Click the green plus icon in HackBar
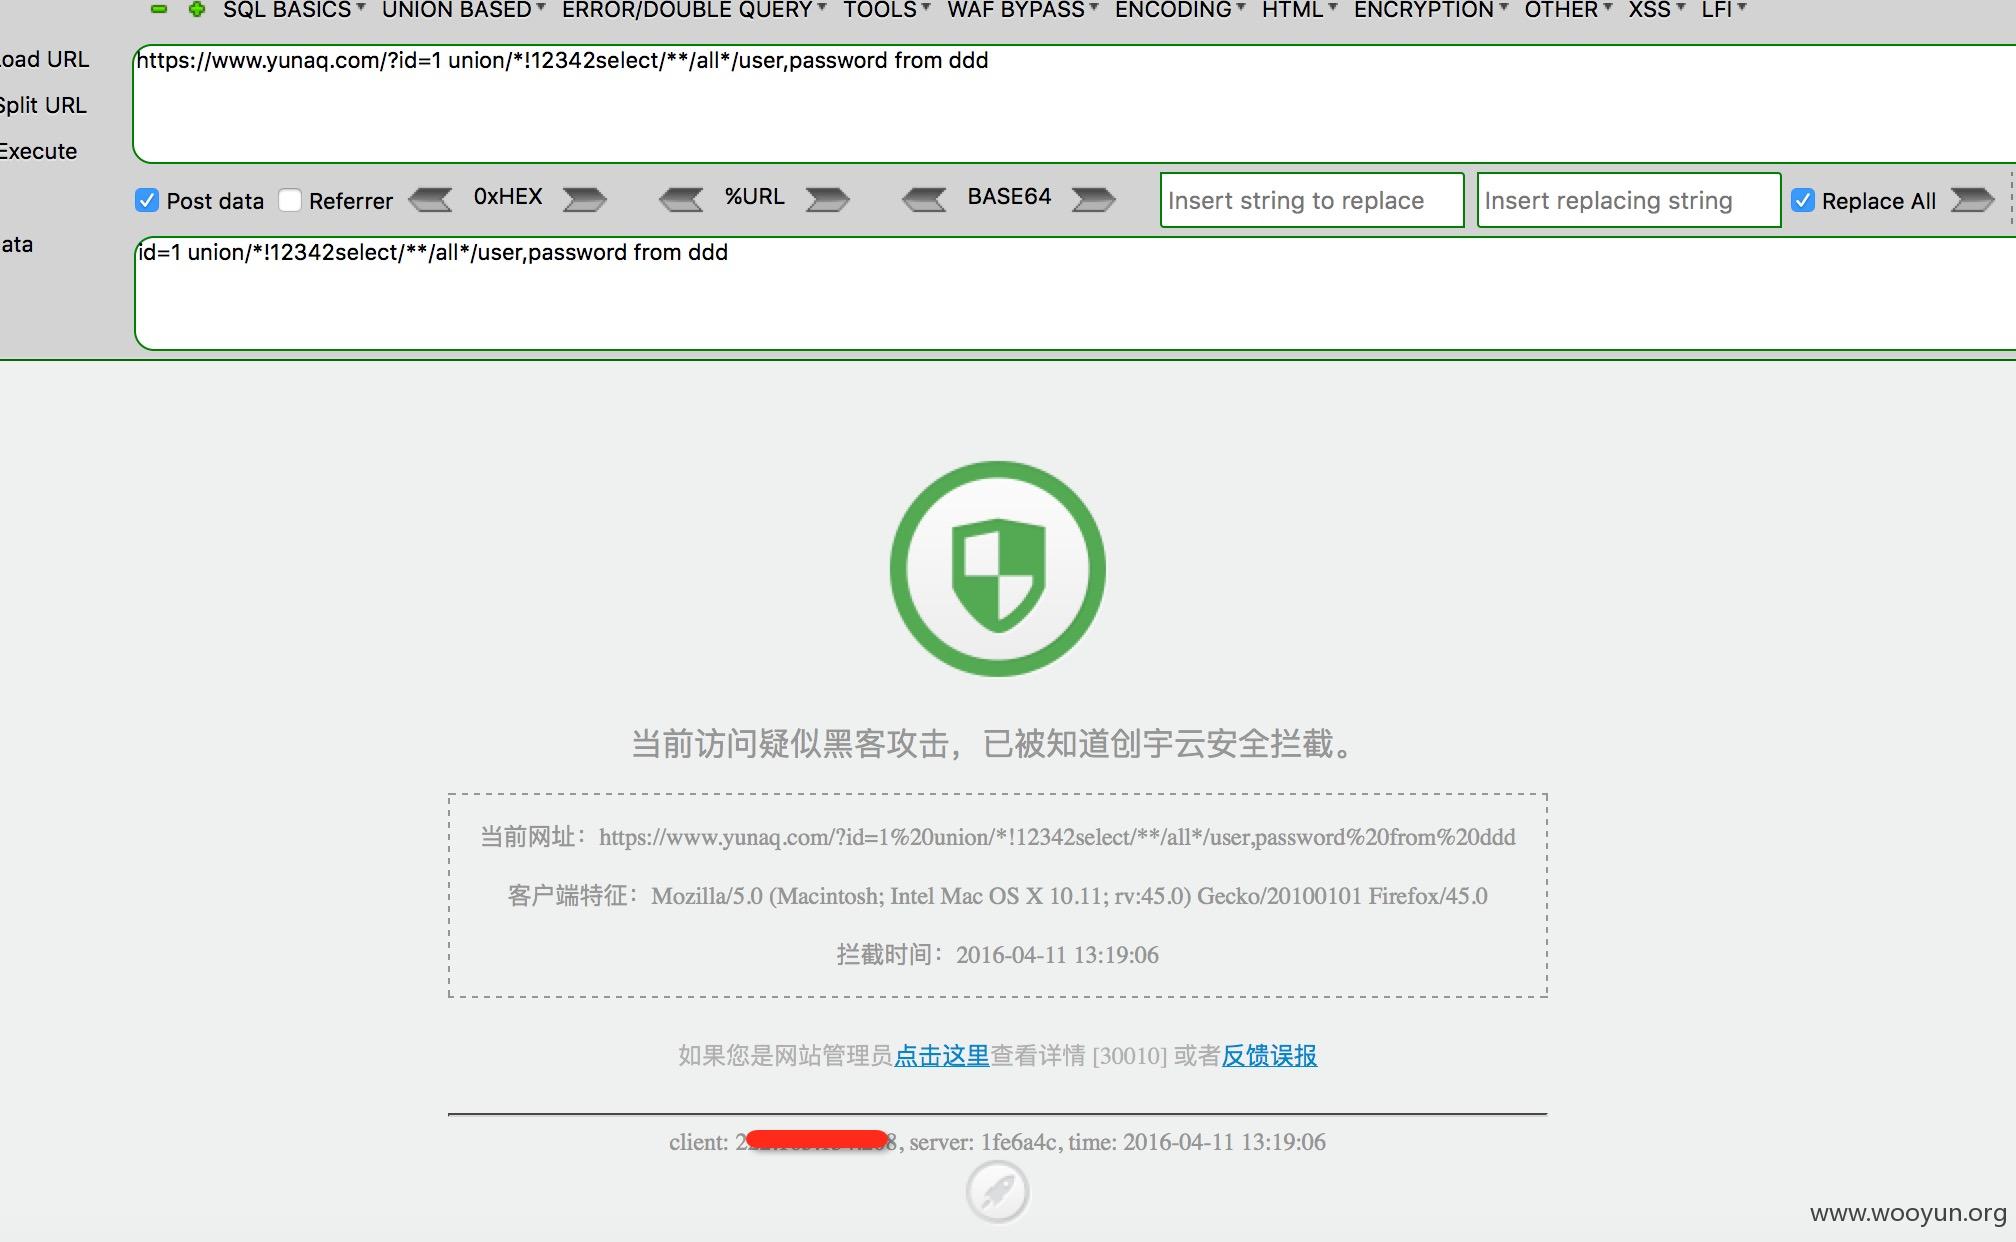Screen dimensions: 2016x1242 click(197, 9)
